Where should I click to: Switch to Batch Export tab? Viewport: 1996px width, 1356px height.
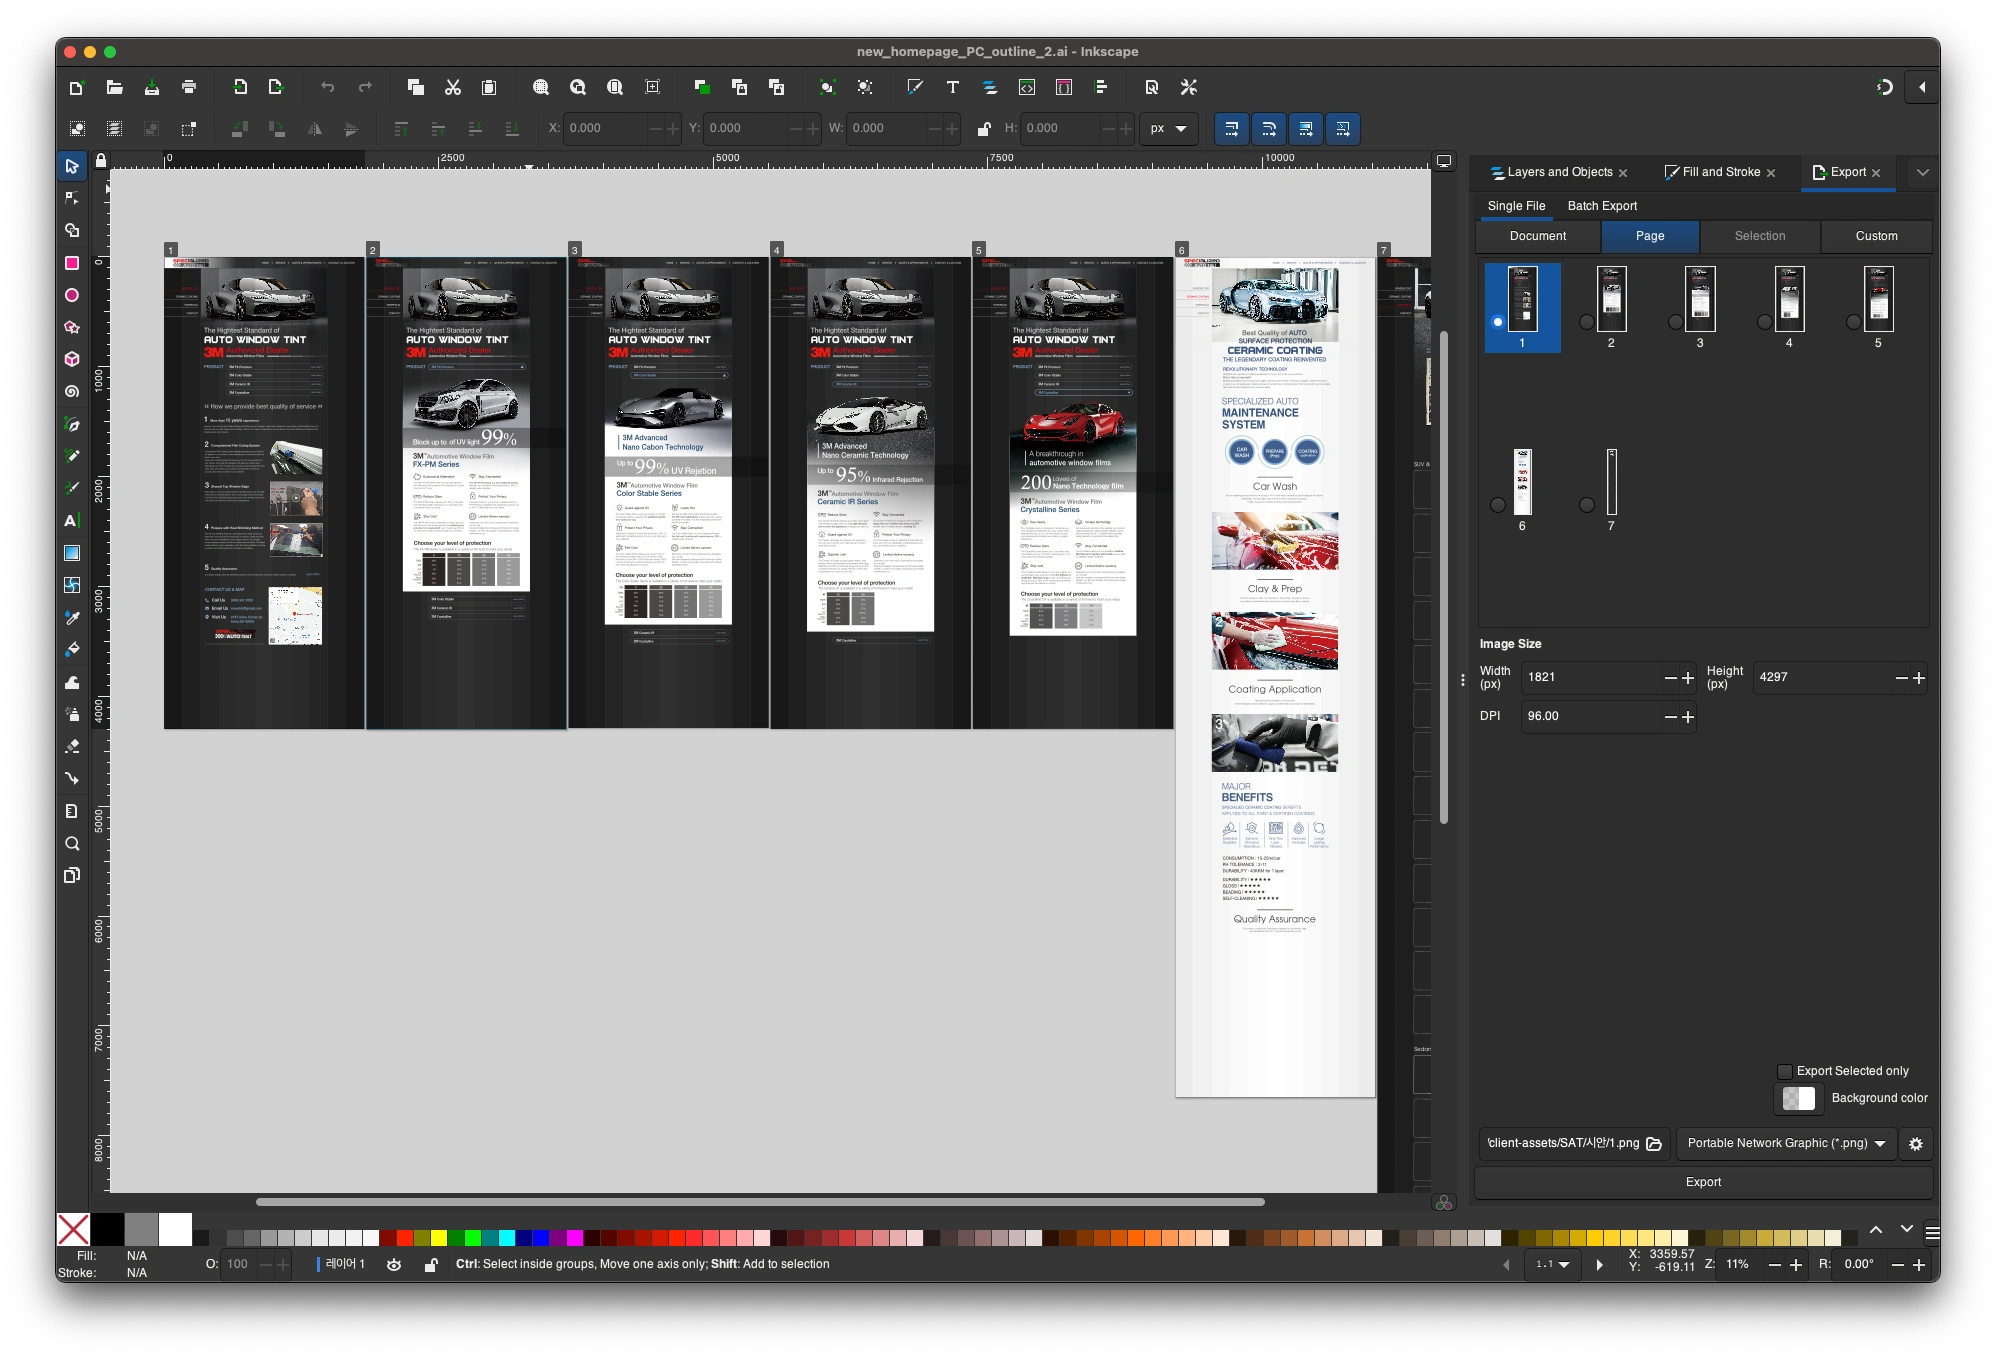[1602, 206]
